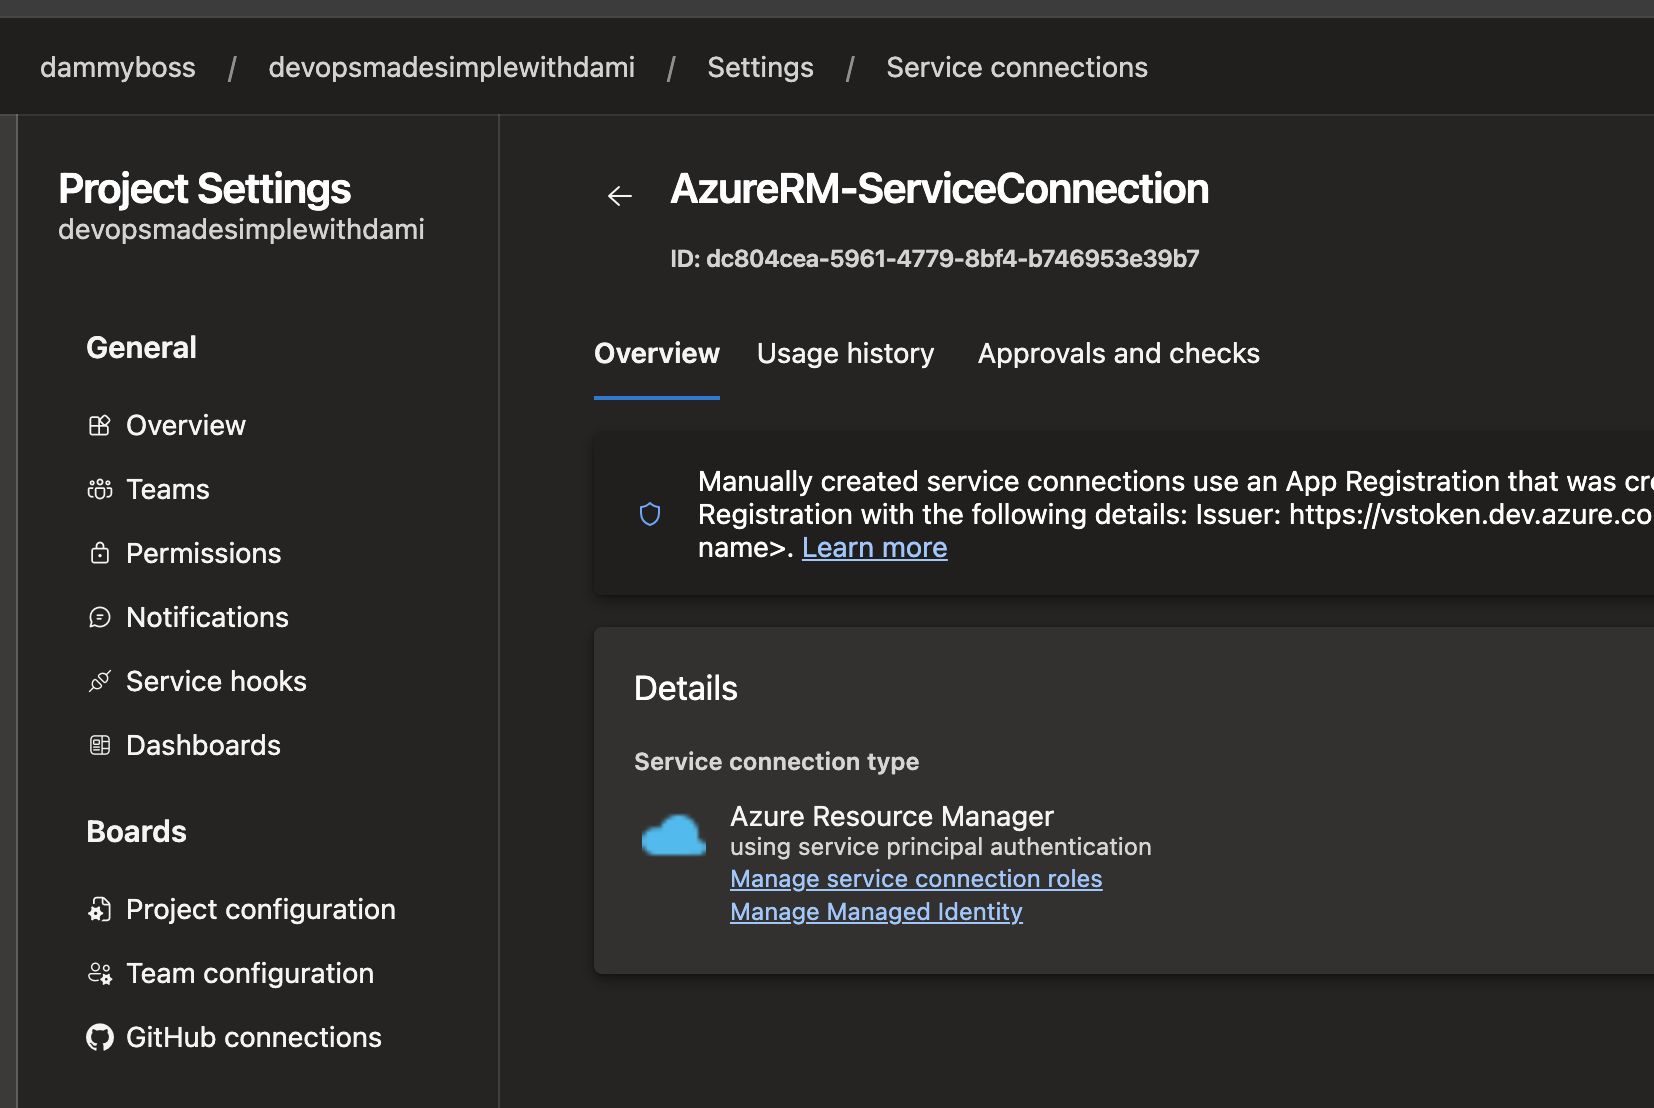Open Team configuration under Boards

250,974
